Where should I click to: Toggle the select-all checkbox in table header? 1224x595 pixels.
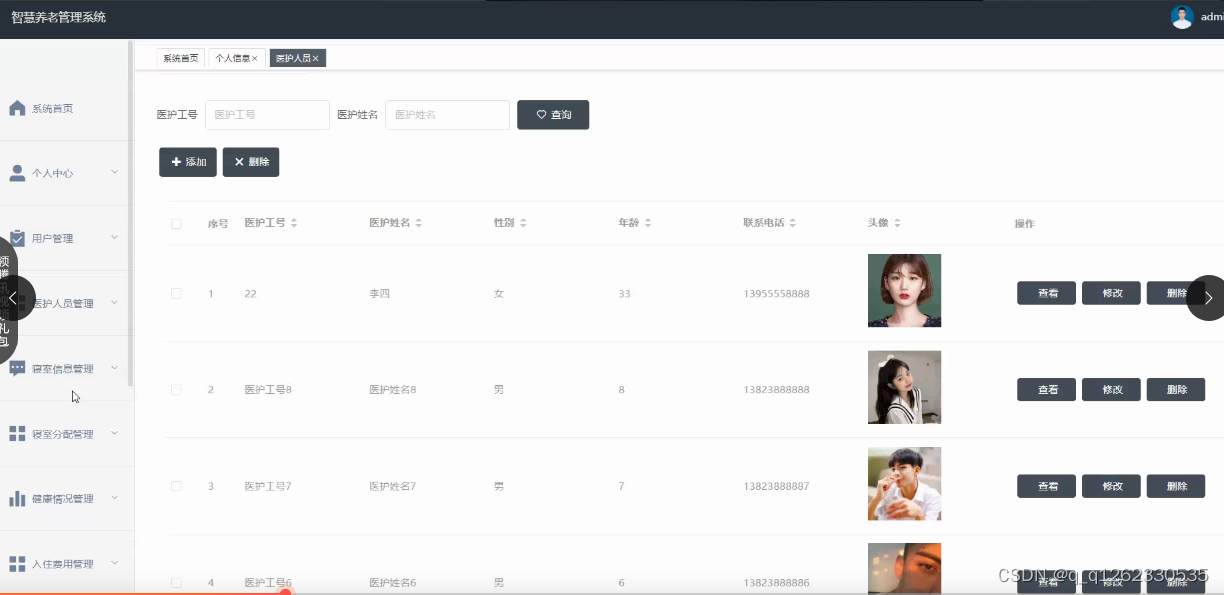(x=176, y=223)
